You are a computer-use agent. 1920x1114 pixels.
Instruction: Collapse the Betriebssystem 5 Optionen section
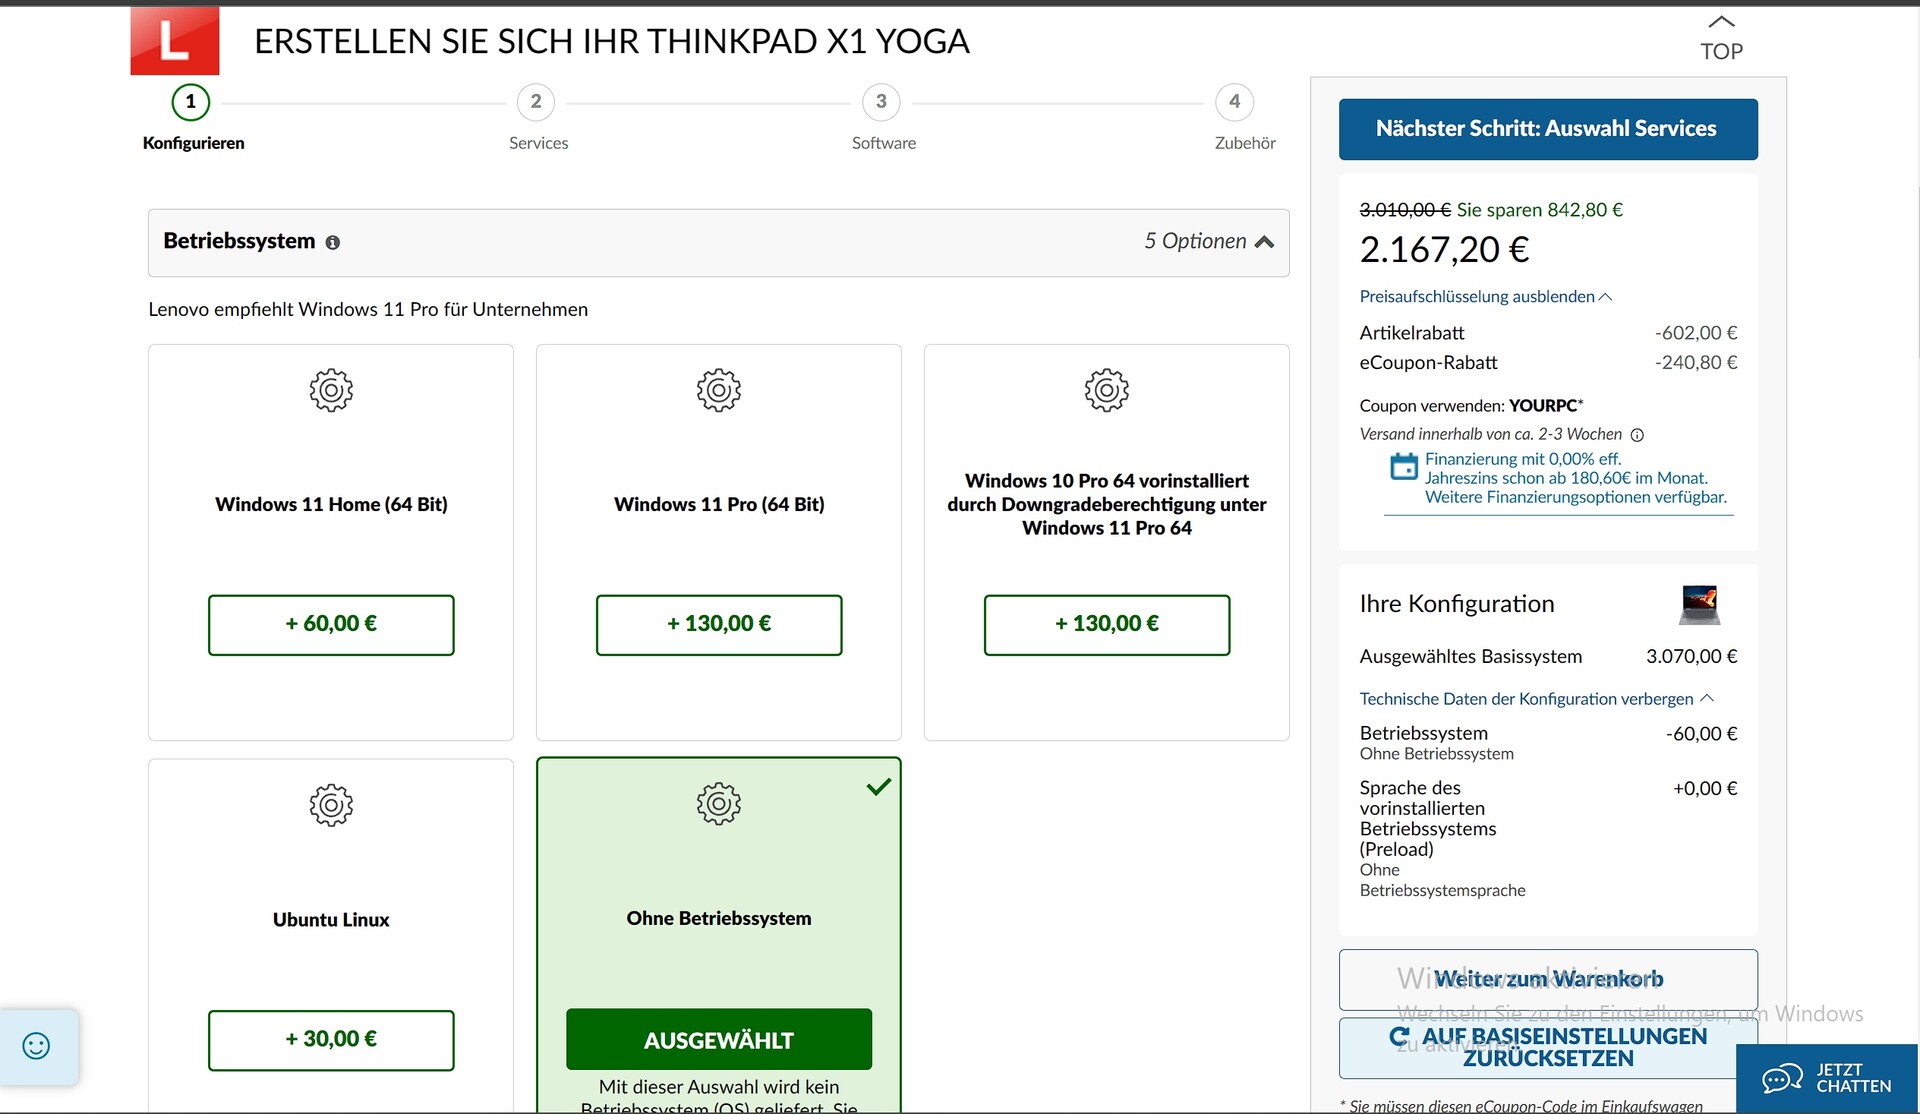click(1264, 242)
